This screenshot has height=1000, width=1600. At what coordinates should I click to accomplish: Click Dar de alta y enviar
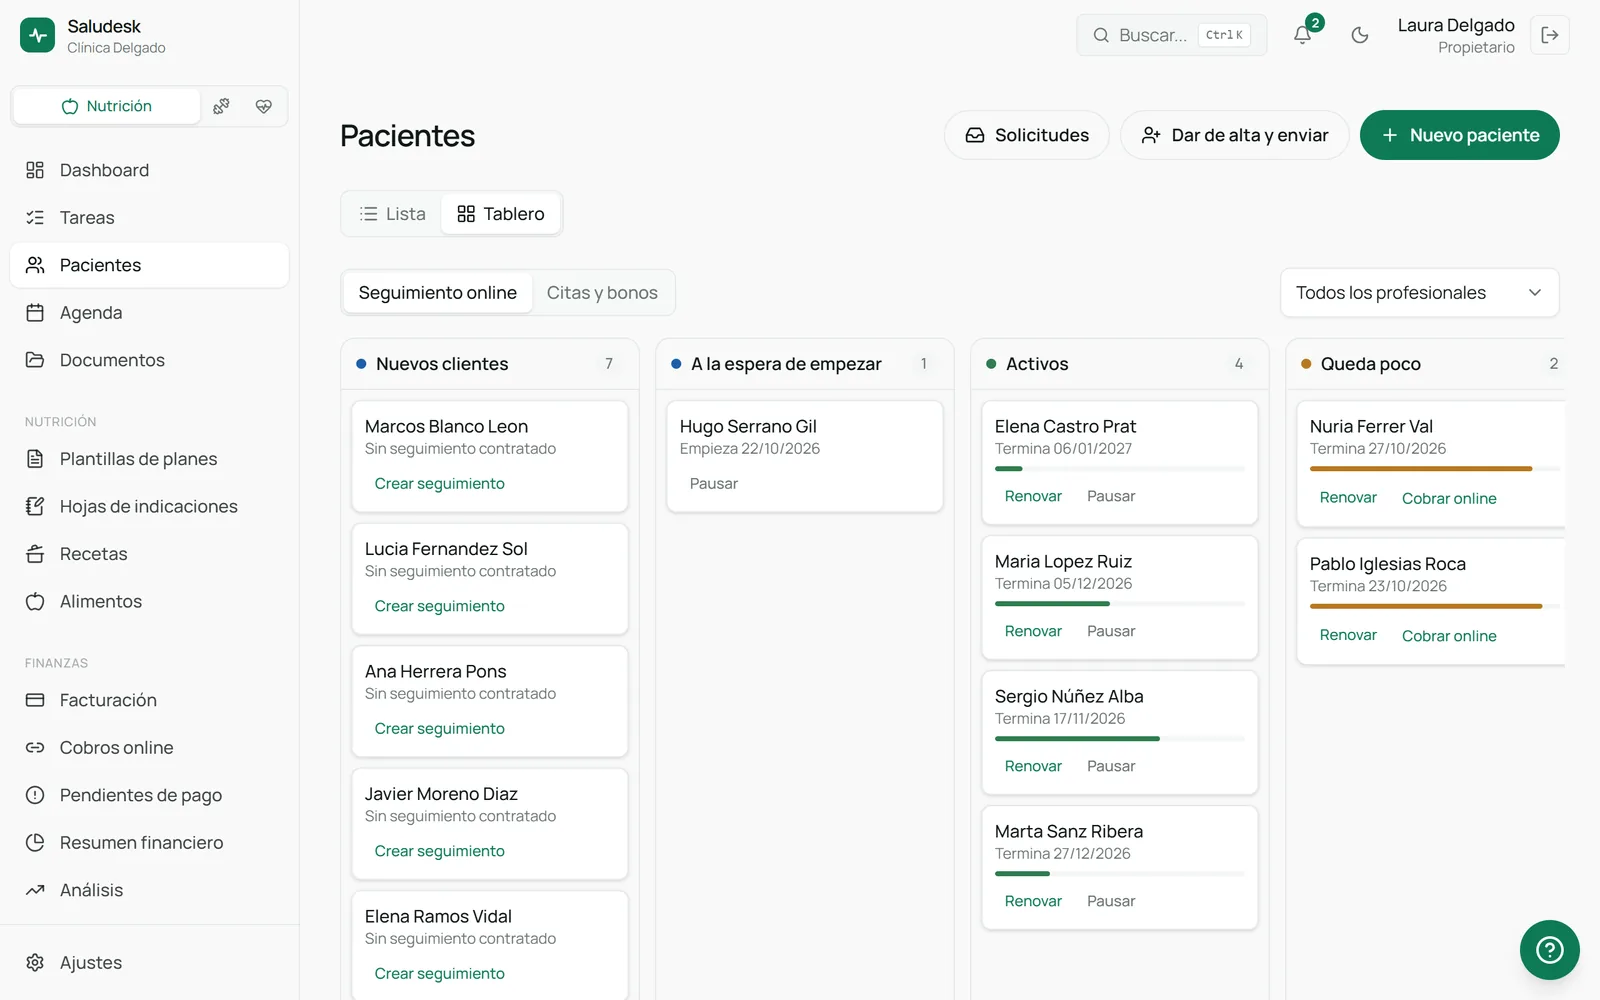coord(1235,135)
